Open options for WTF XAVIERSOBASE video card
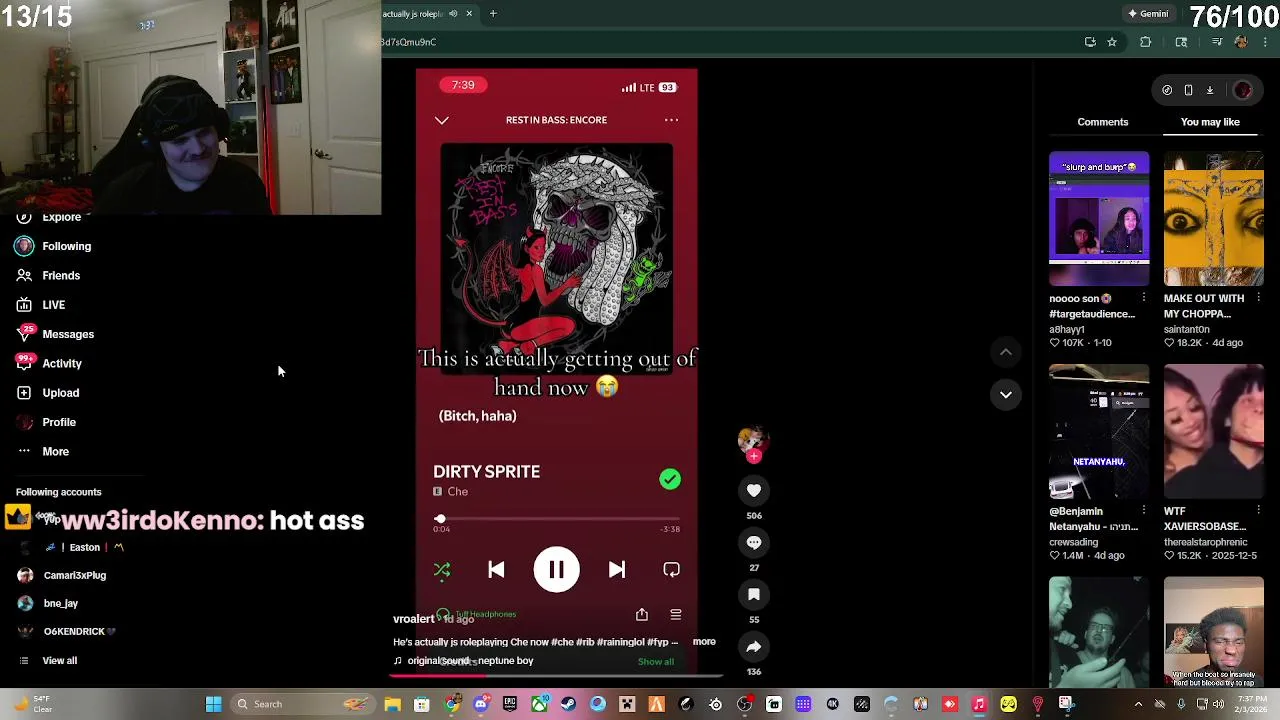The image size is (1280, 720). pos(1259,511)
